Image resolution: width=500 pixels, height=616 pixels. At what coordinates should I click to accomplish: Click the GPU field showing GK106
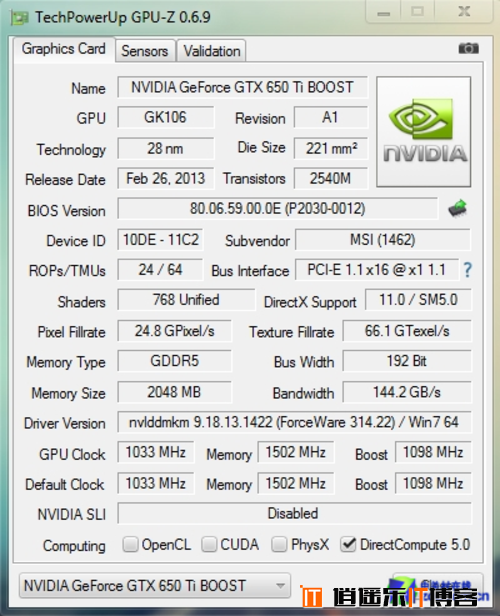pos(166,117)
